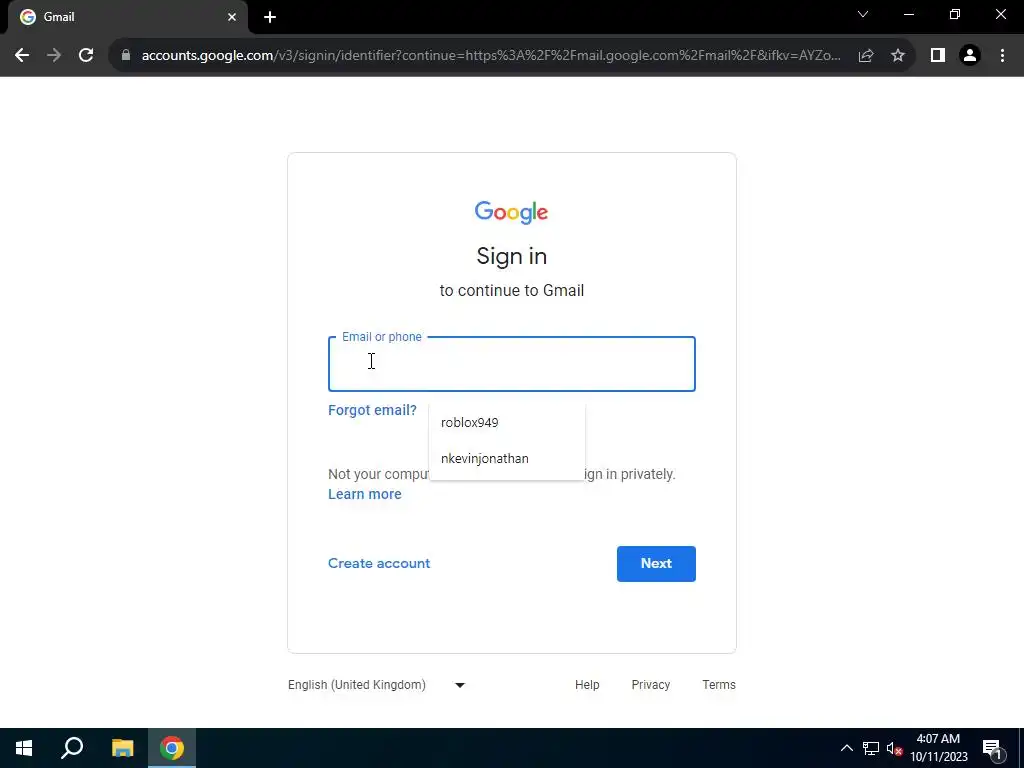Image resolution: width=1024 pixels, height=768 pixels.
Task: Click the Create account link
Action: point(379,563)
